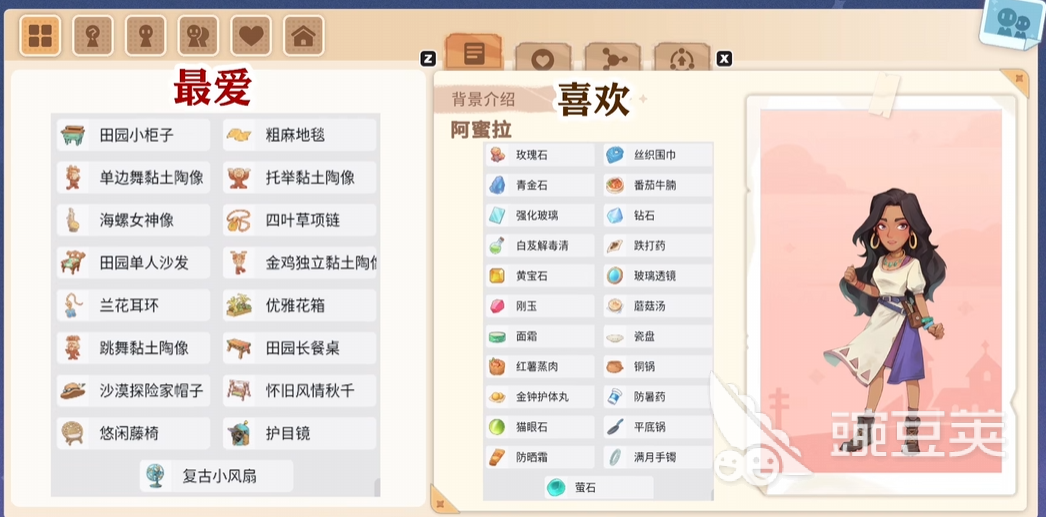The height and width of the screenshot is (517, 1046).
Task: Choose 四叶草项链 from favorites list
Action: 300,220
